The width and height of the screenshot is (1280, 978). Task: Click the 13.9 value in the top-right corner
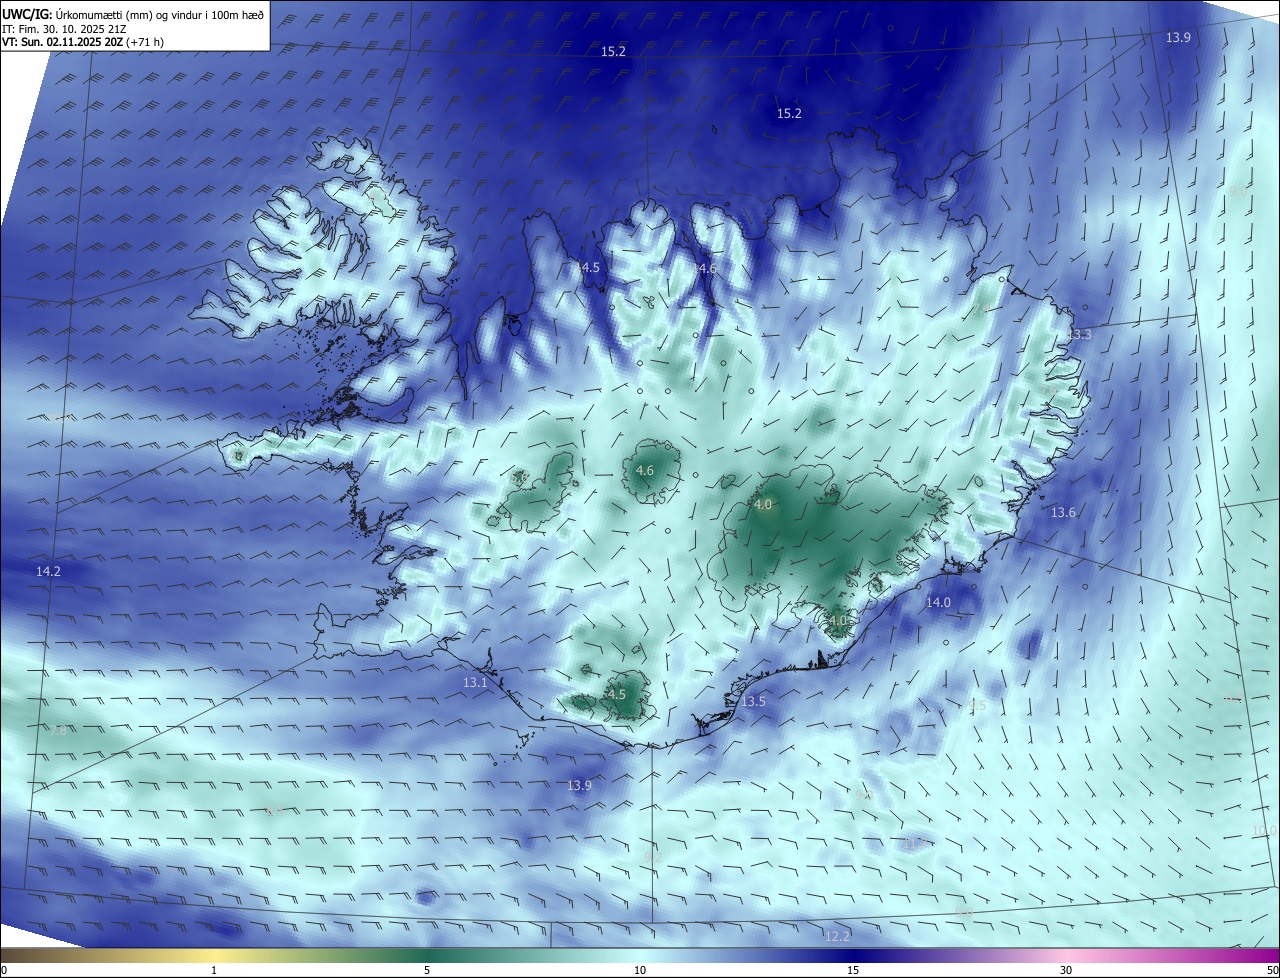tap(1178, 37)
